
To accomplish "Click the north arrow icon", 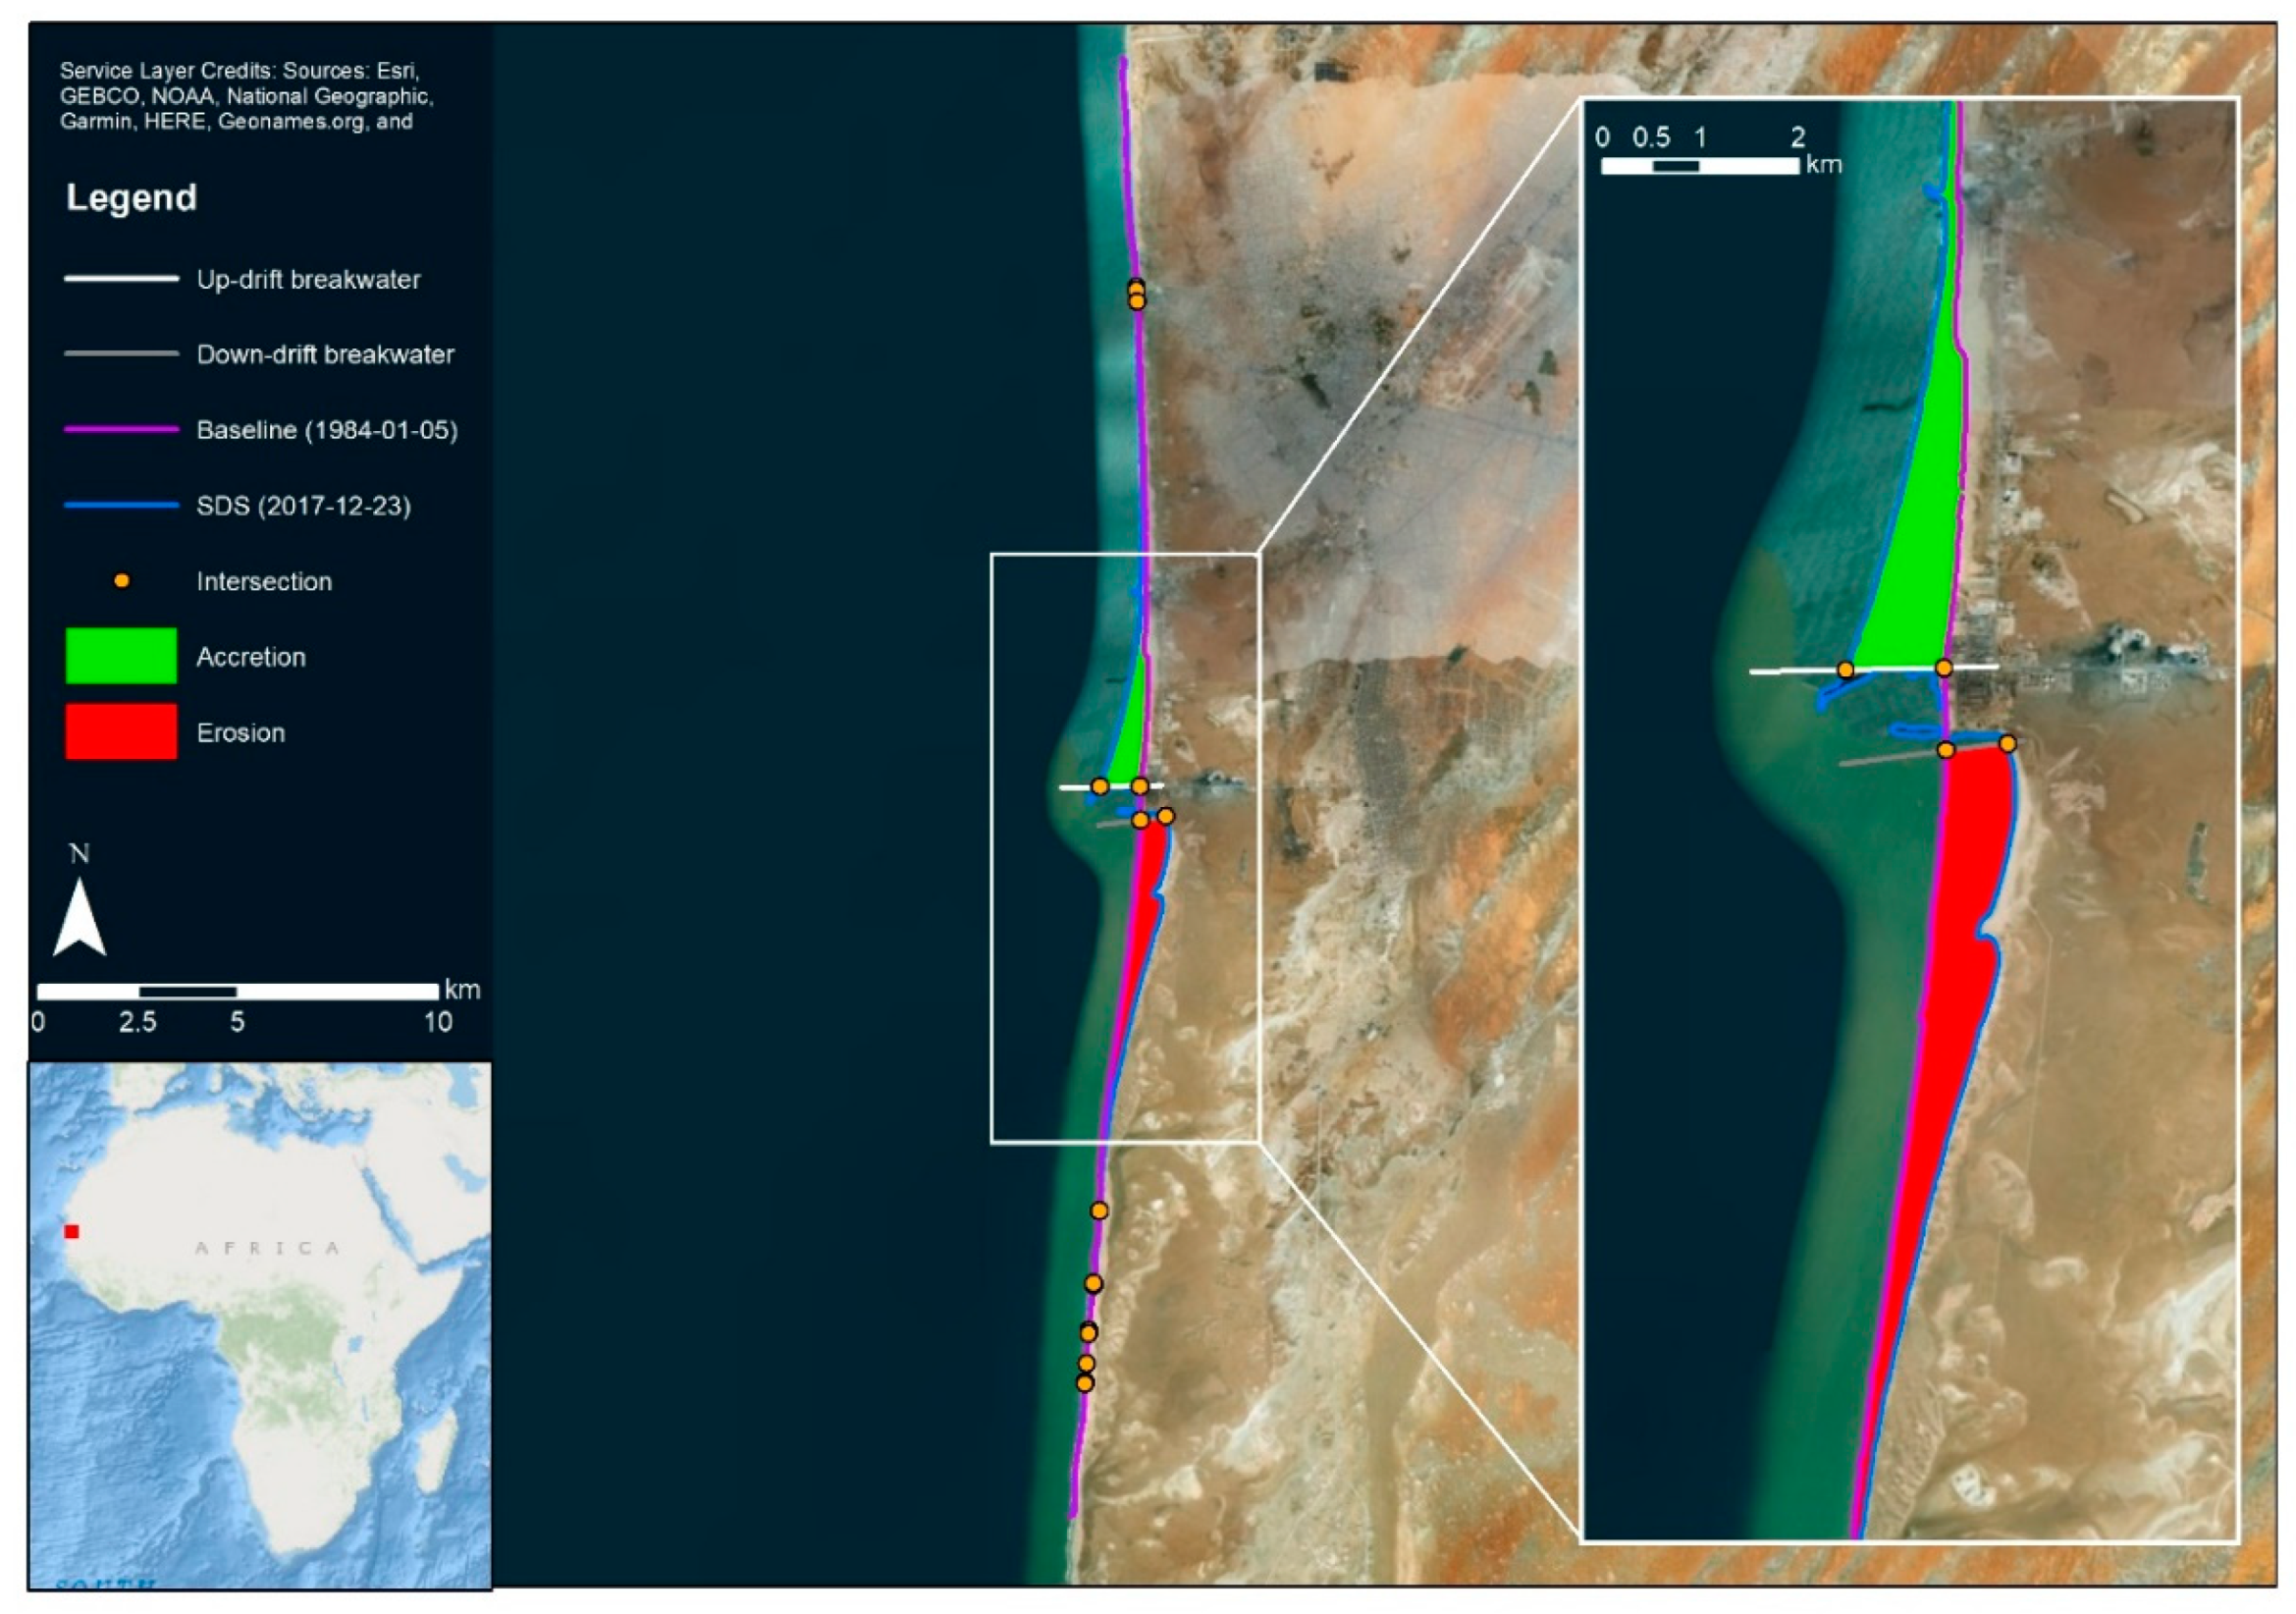I will coord(79,915).
